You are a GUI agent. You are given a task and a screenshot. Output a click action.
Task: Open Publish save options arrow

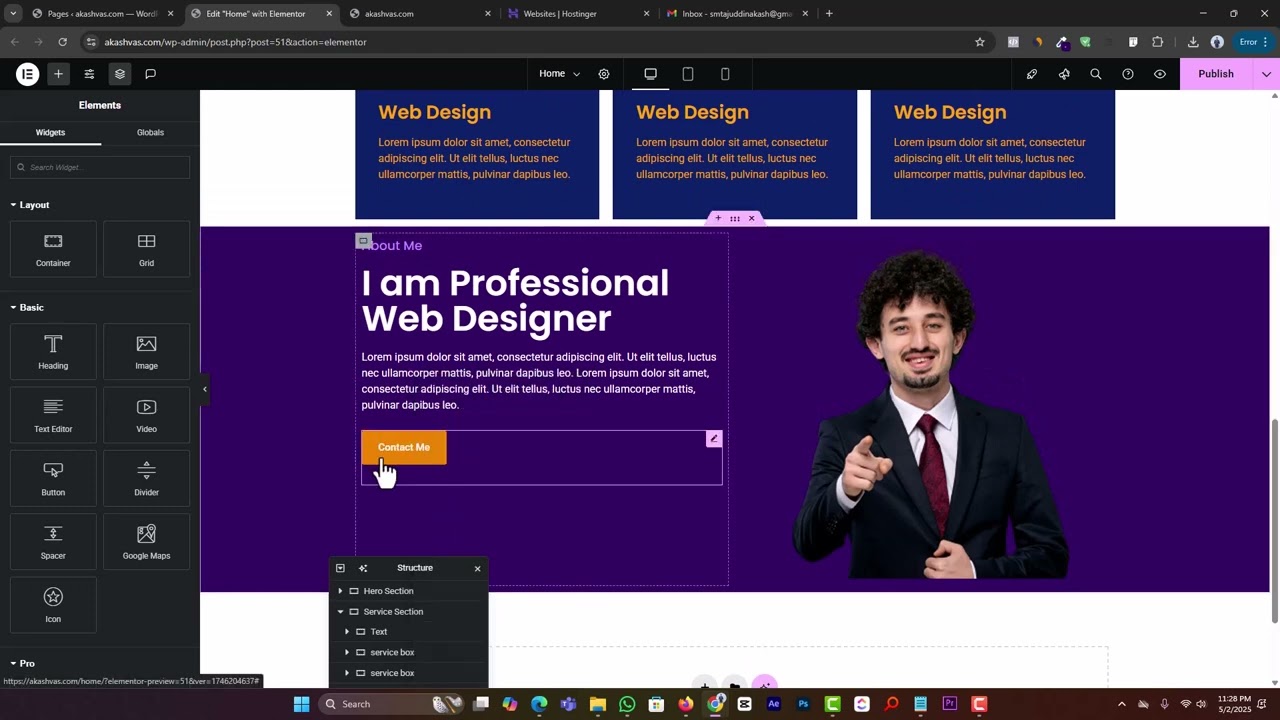[1266, 74]
